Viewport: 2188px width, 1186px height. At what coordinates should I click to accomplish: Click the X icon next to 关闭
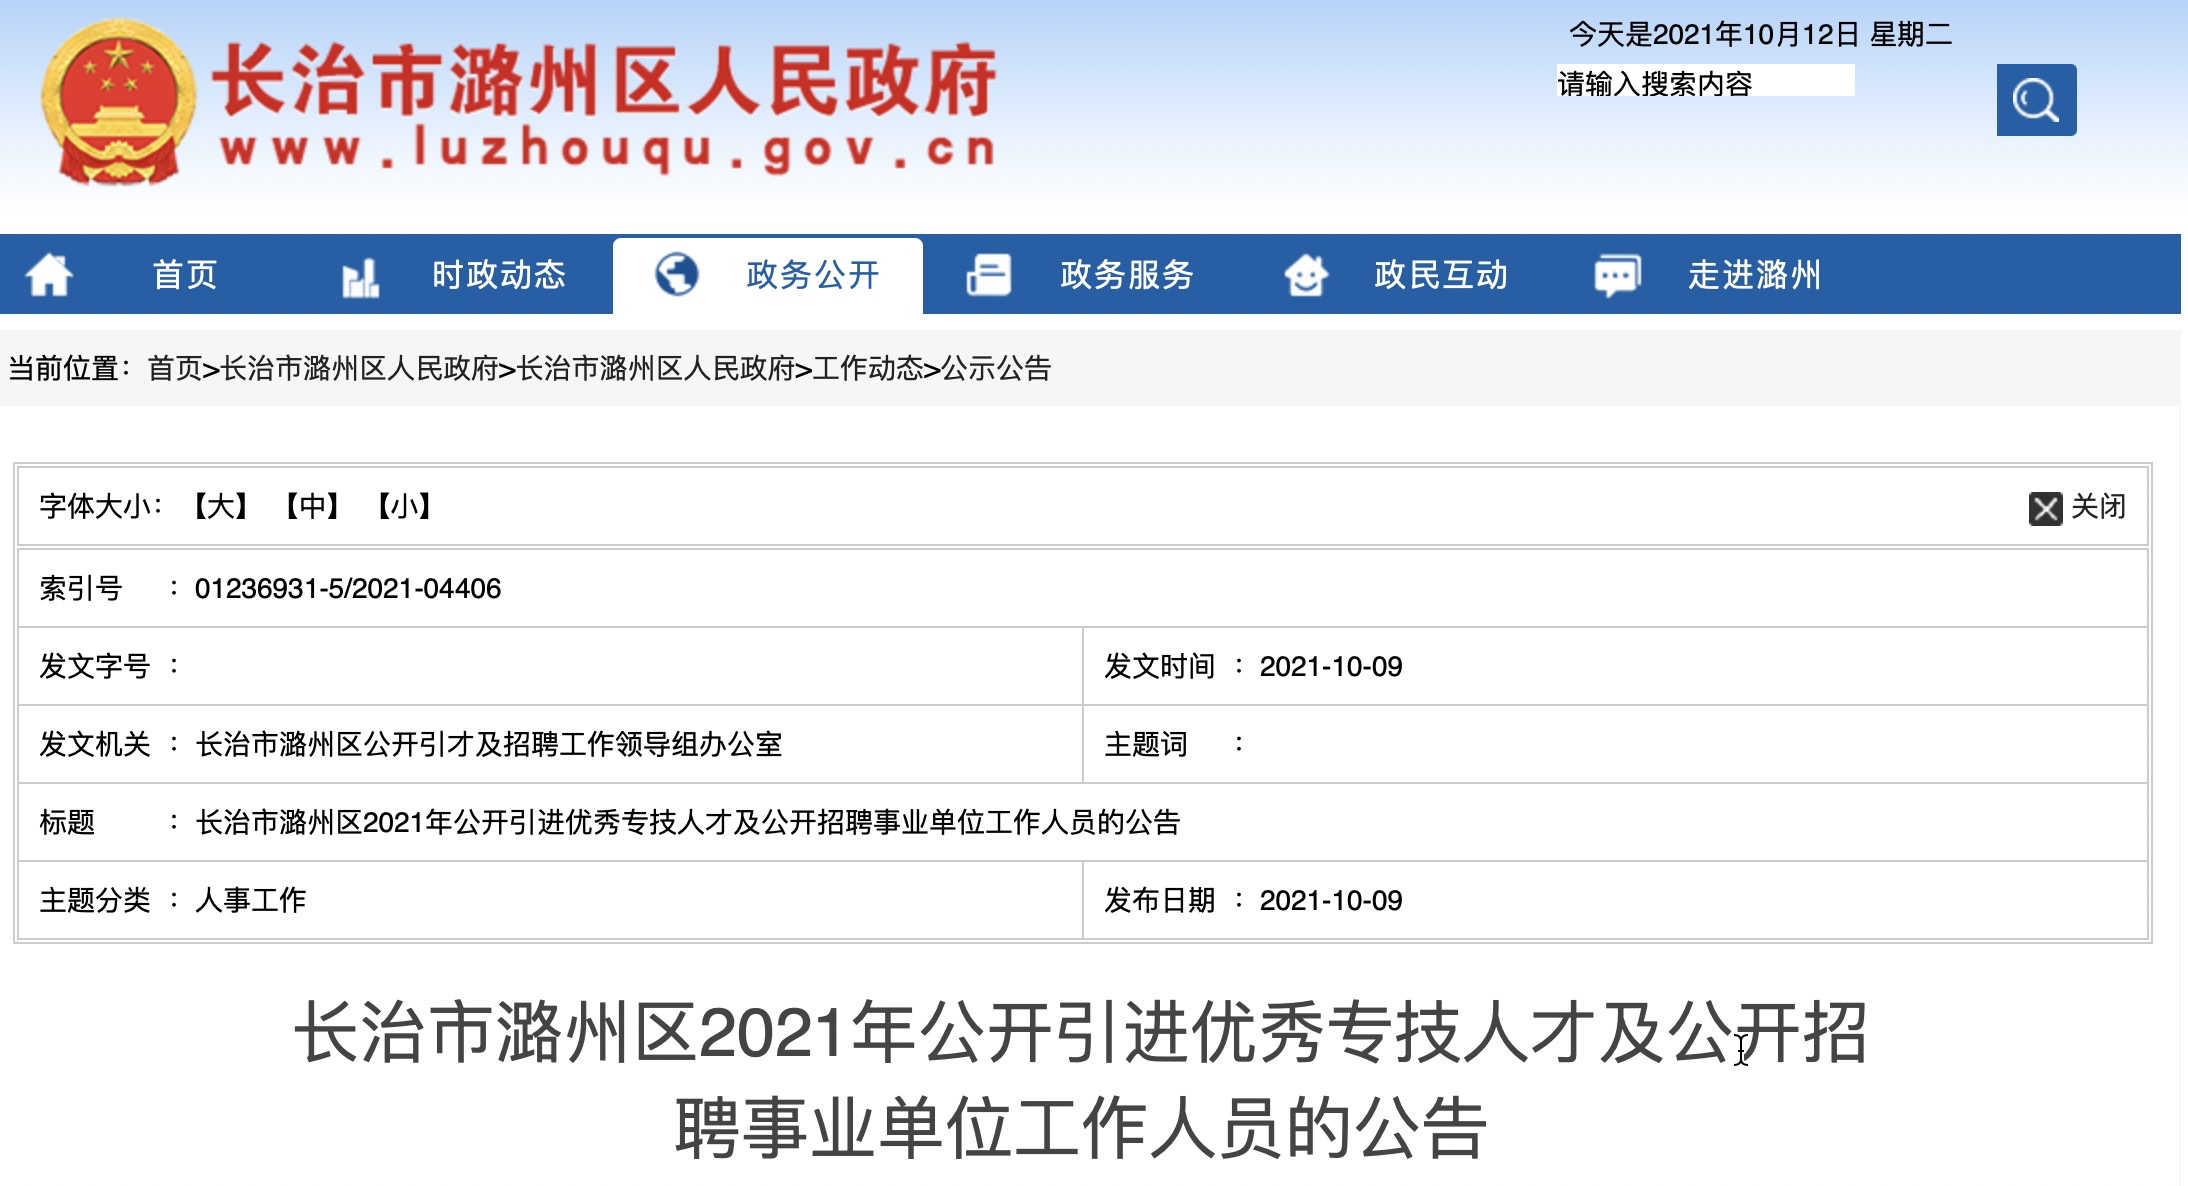(x=2044, y=508)
